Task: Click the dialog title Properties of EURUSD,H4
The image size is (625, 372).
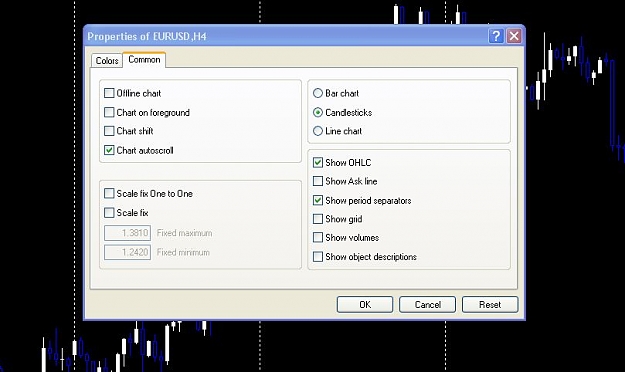Action: [147, 37]
